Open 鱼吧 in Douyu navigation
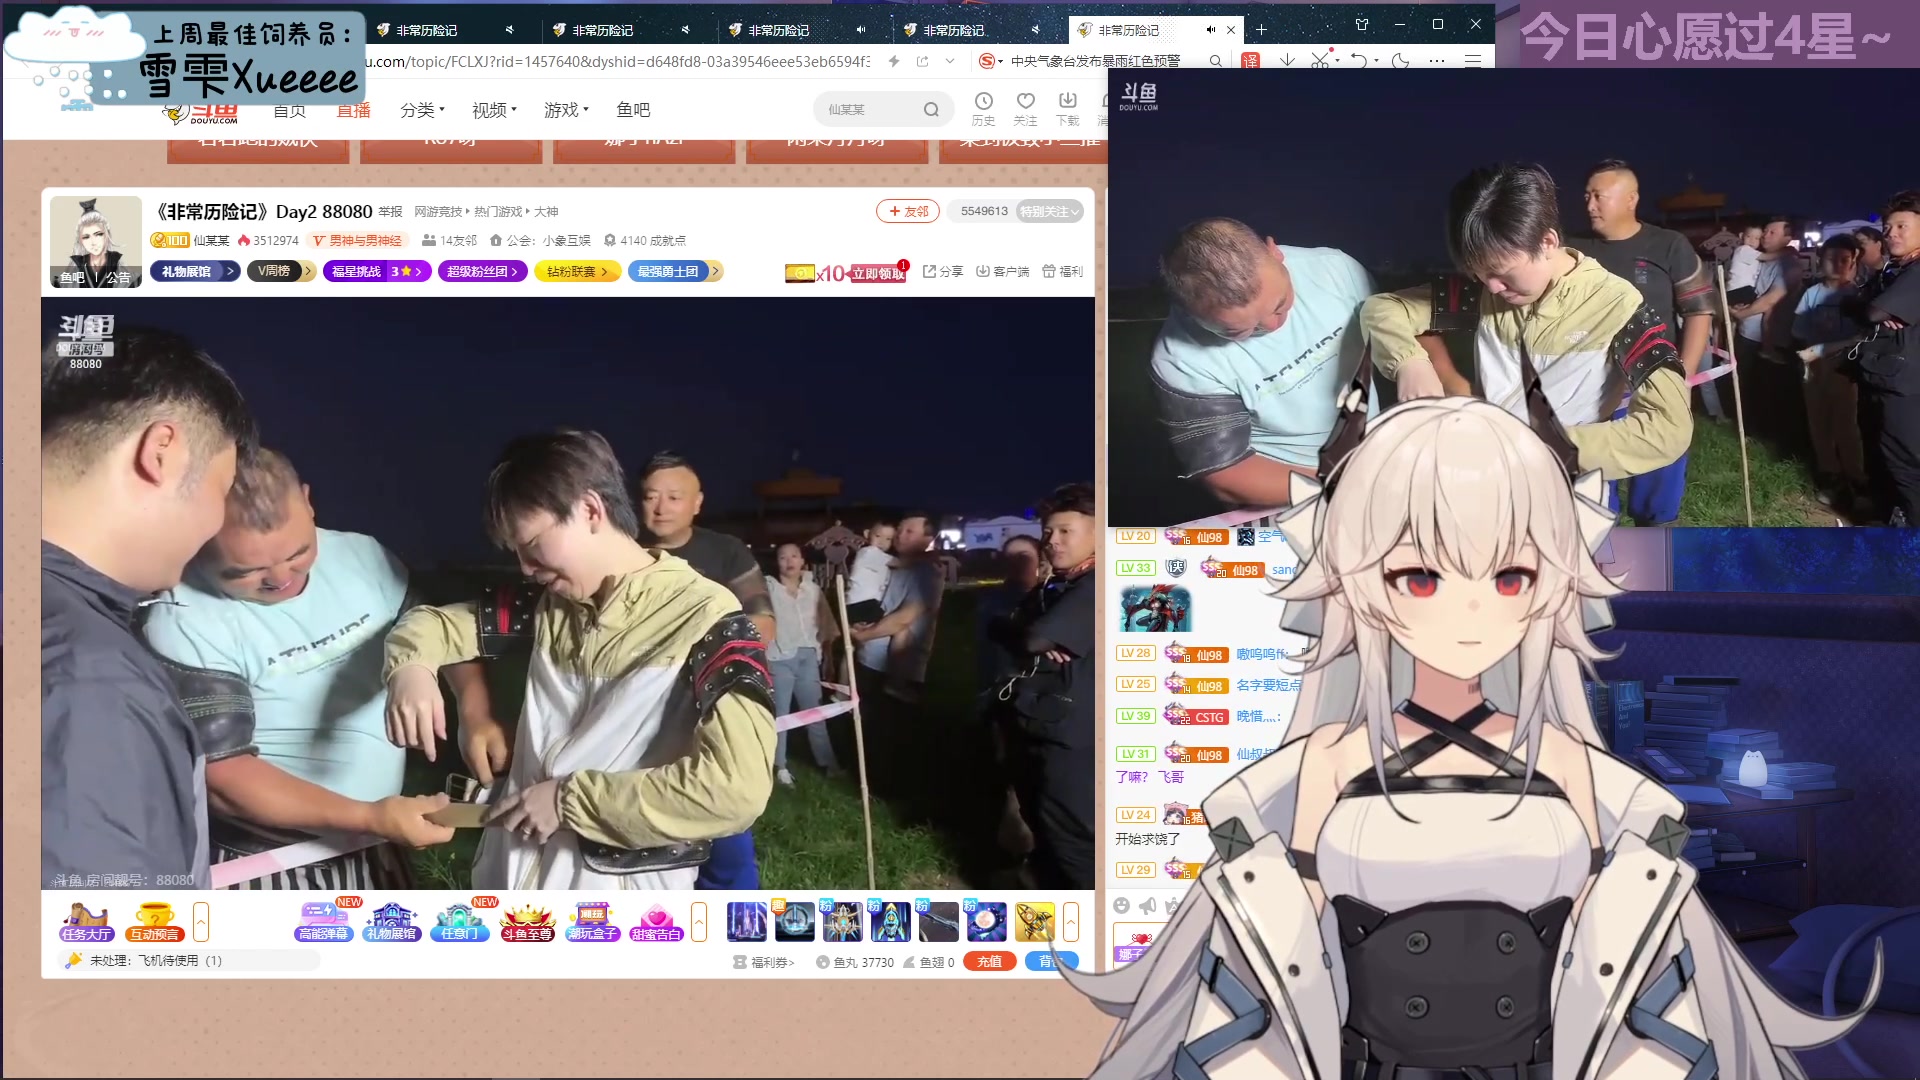This screenshot has width=1920, height=1080. coord(633,110)
